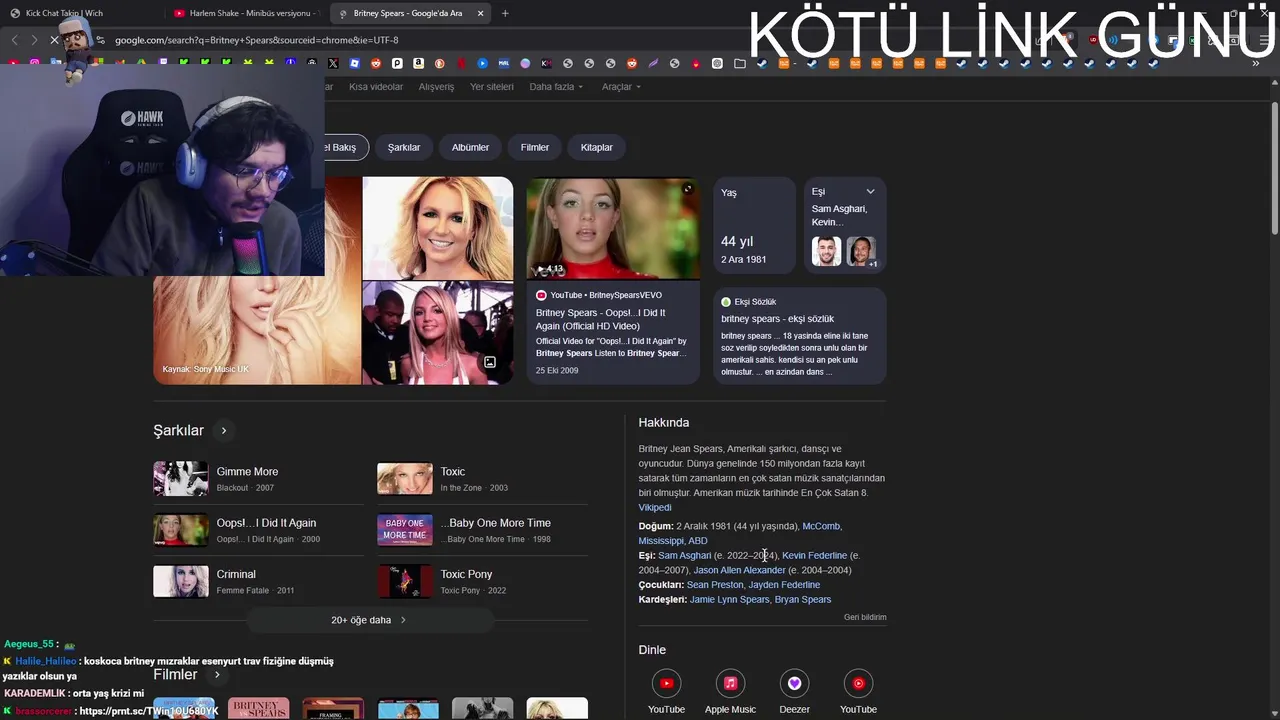Open the Netflix bookmark icon
Screen dimensions: 1280x720
(461, 63)
